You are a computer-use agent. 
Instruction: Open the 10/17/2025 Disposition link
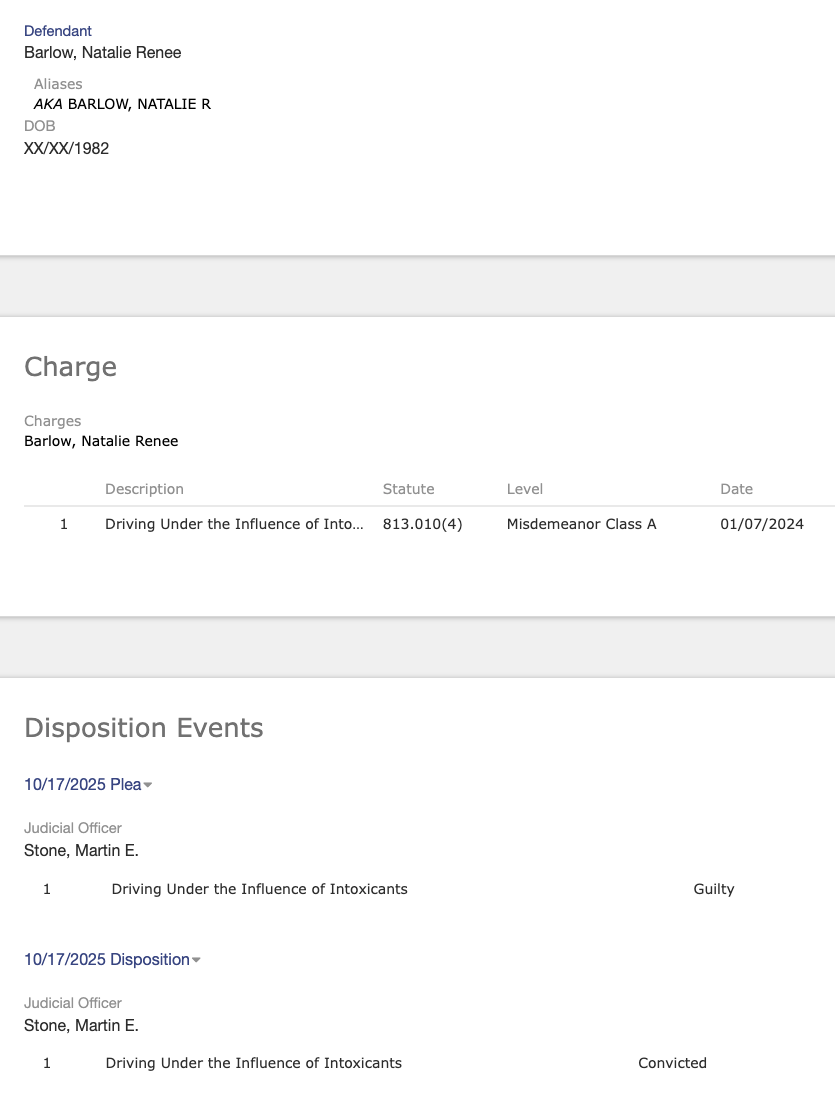[106, 960]
